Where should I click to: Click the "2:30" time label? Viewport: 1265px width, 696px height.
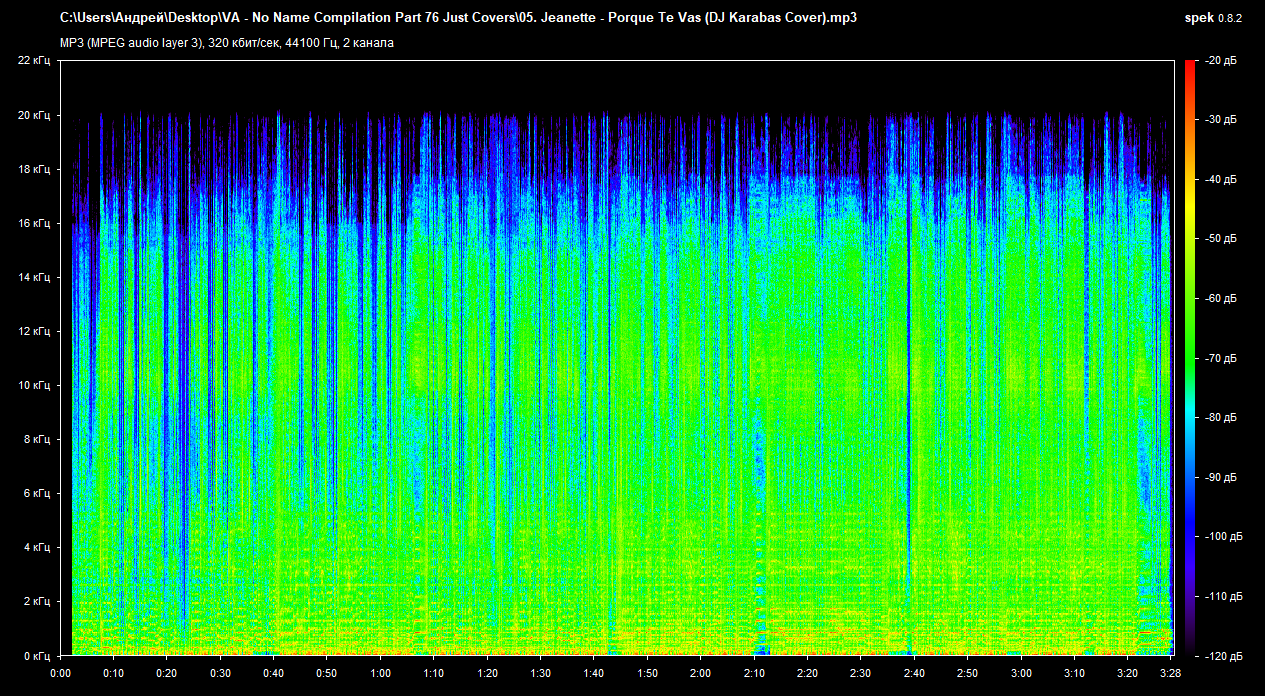coord(862,673)
